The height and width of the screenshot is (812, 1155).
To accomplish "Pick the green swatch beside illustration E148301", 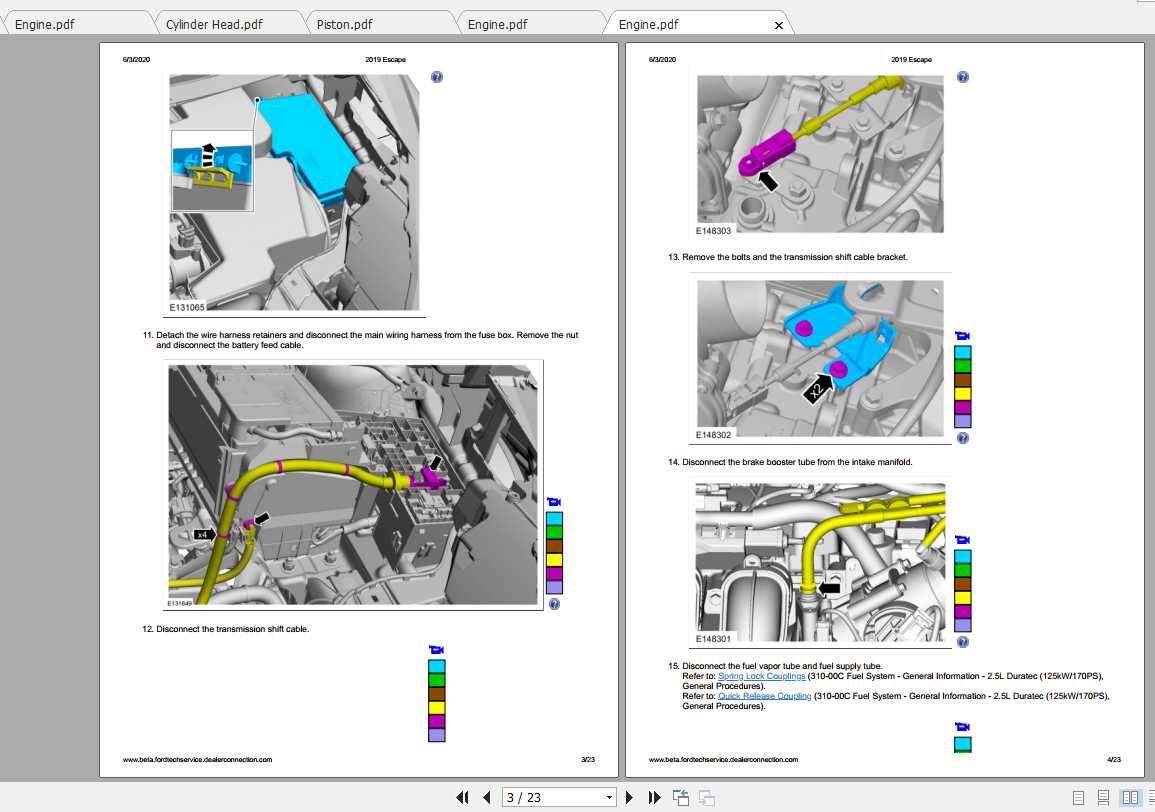I will click(x=963, y=570).
